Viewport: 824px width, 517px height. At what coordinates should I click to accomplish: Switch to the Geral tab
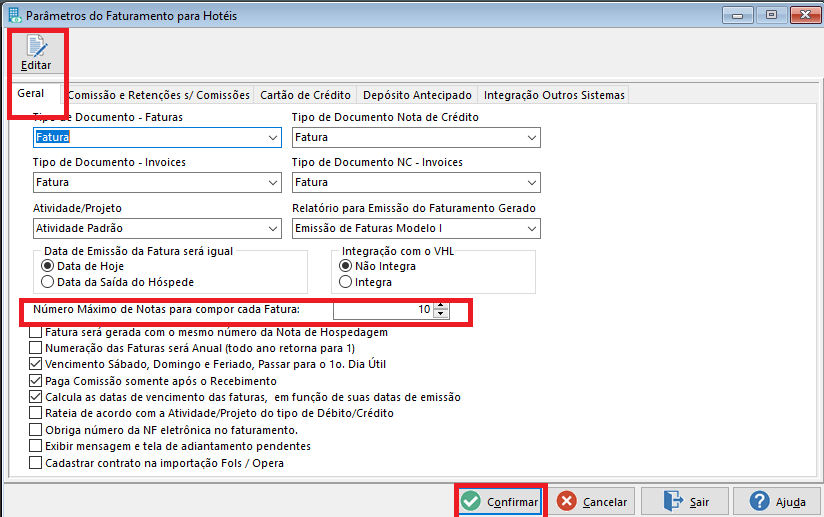click(x=30, y=94)
